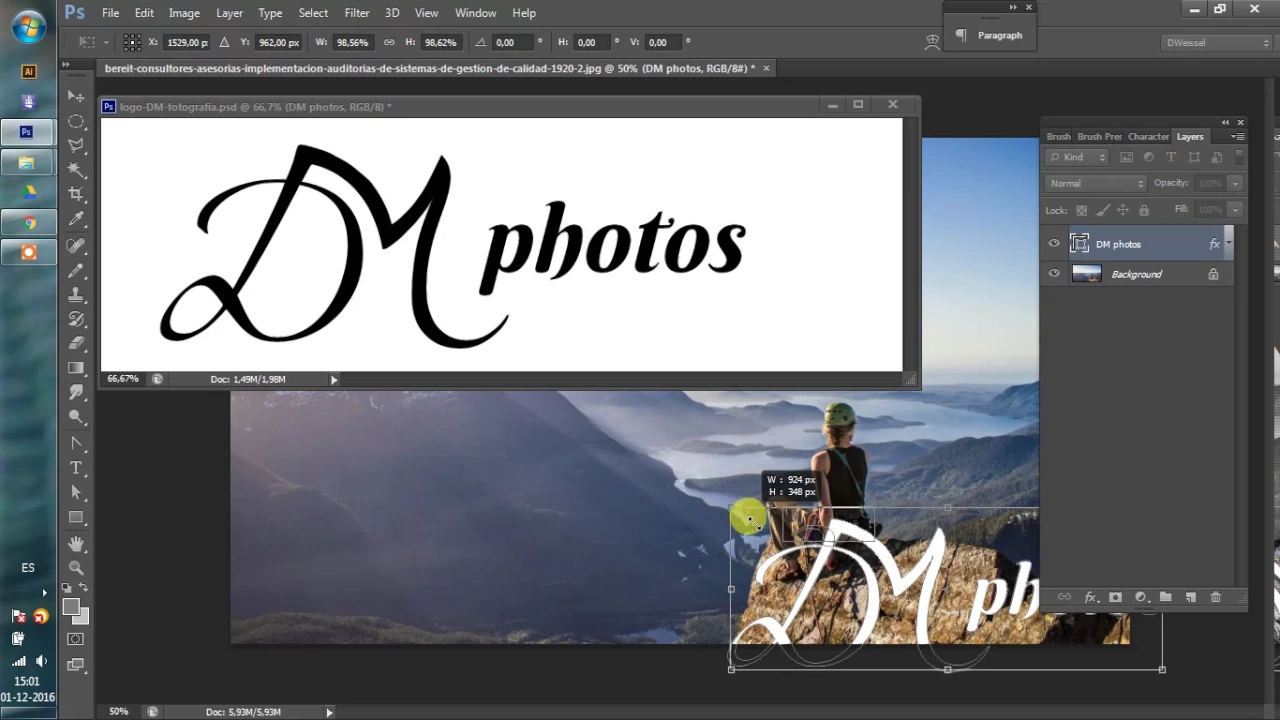The height and width of the screenshot is (720, 1280).
Task: Click Add layer style fx button
Action: 1091,597
